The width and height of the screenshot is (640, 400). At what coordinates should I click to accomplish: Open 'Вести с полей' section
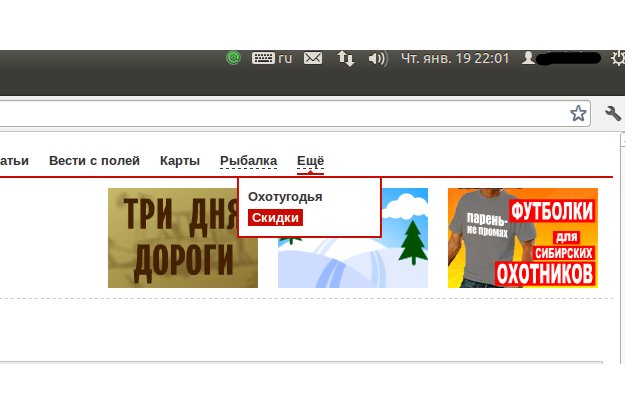pos(94,161)
